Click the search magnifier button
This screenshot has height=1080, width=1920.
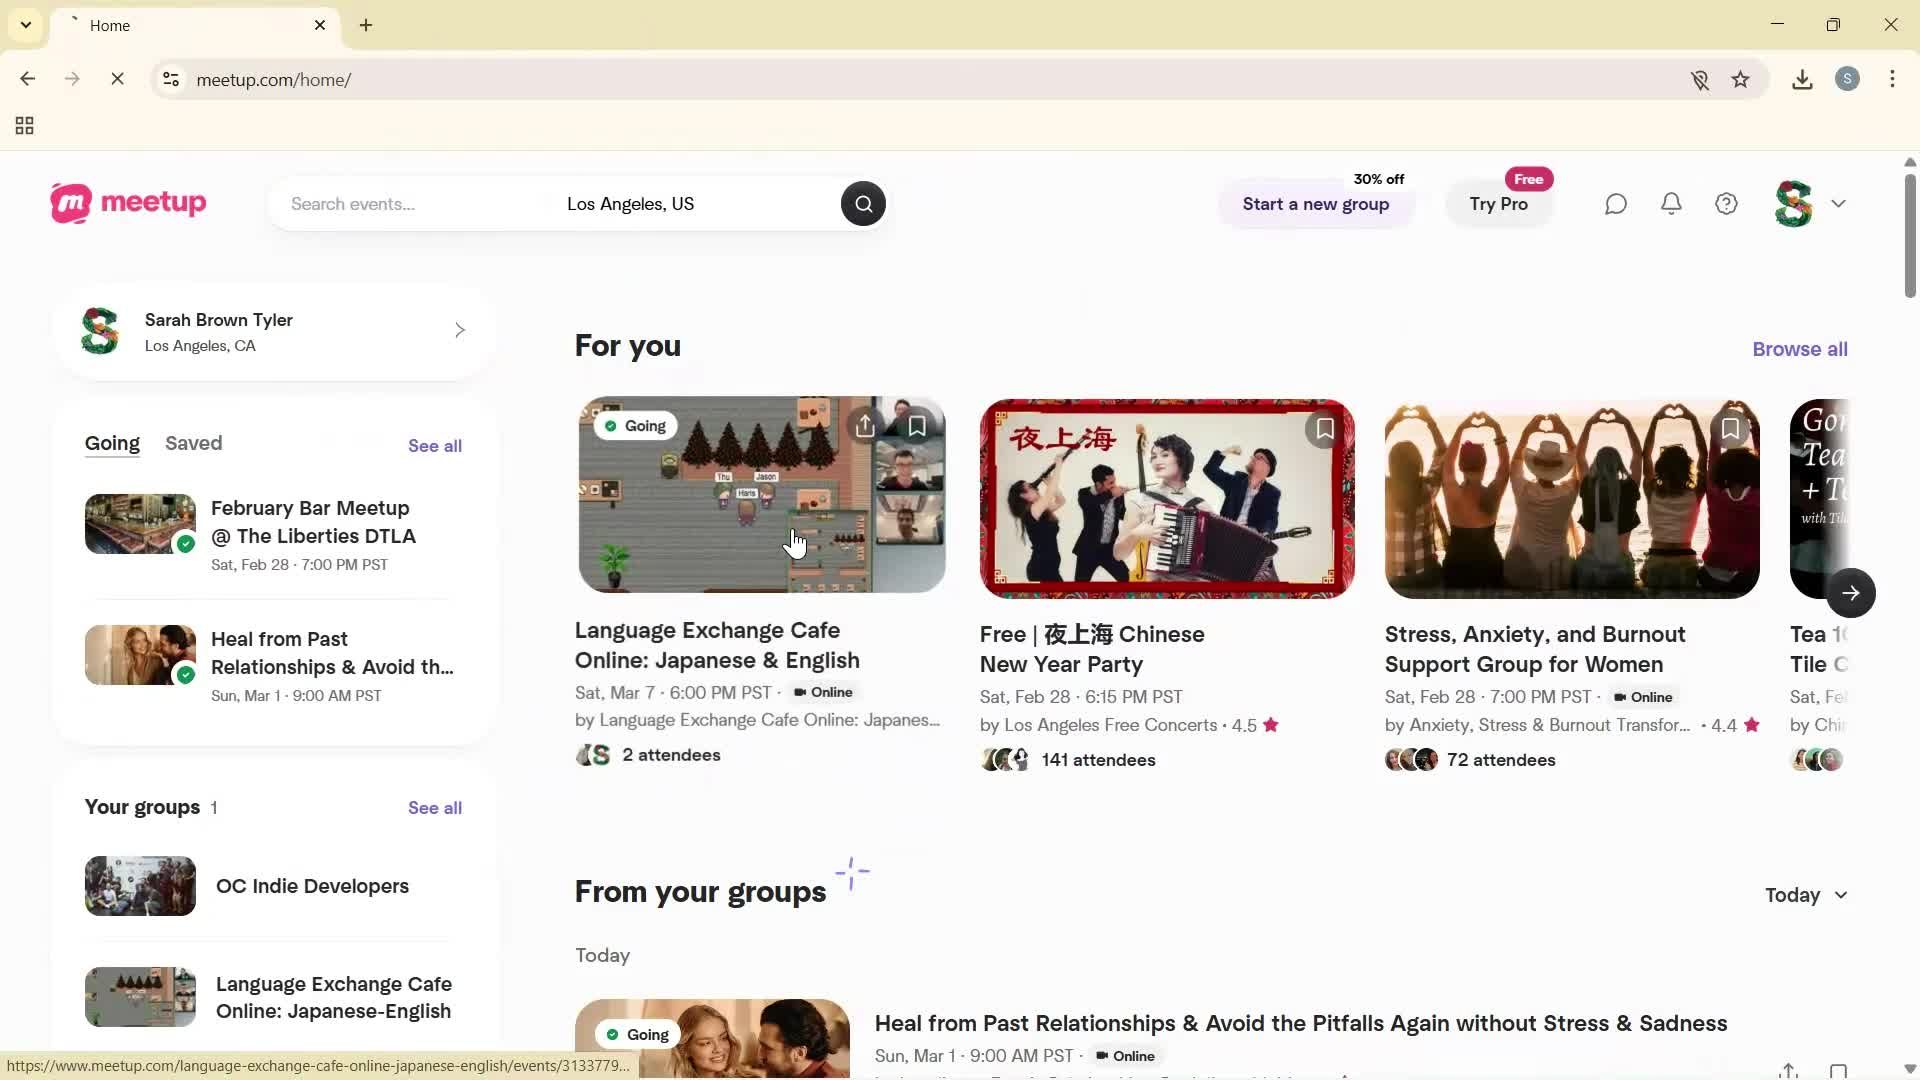click(x=863, y=204)
